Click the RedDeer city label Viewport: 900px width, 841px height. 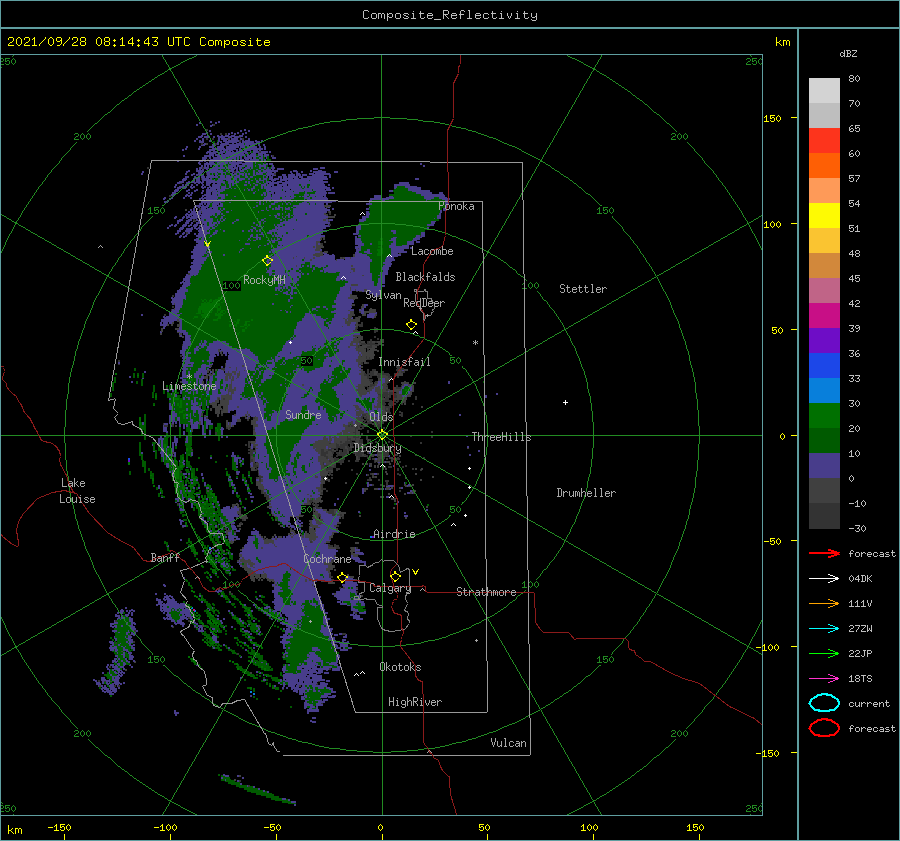point(424,303)
